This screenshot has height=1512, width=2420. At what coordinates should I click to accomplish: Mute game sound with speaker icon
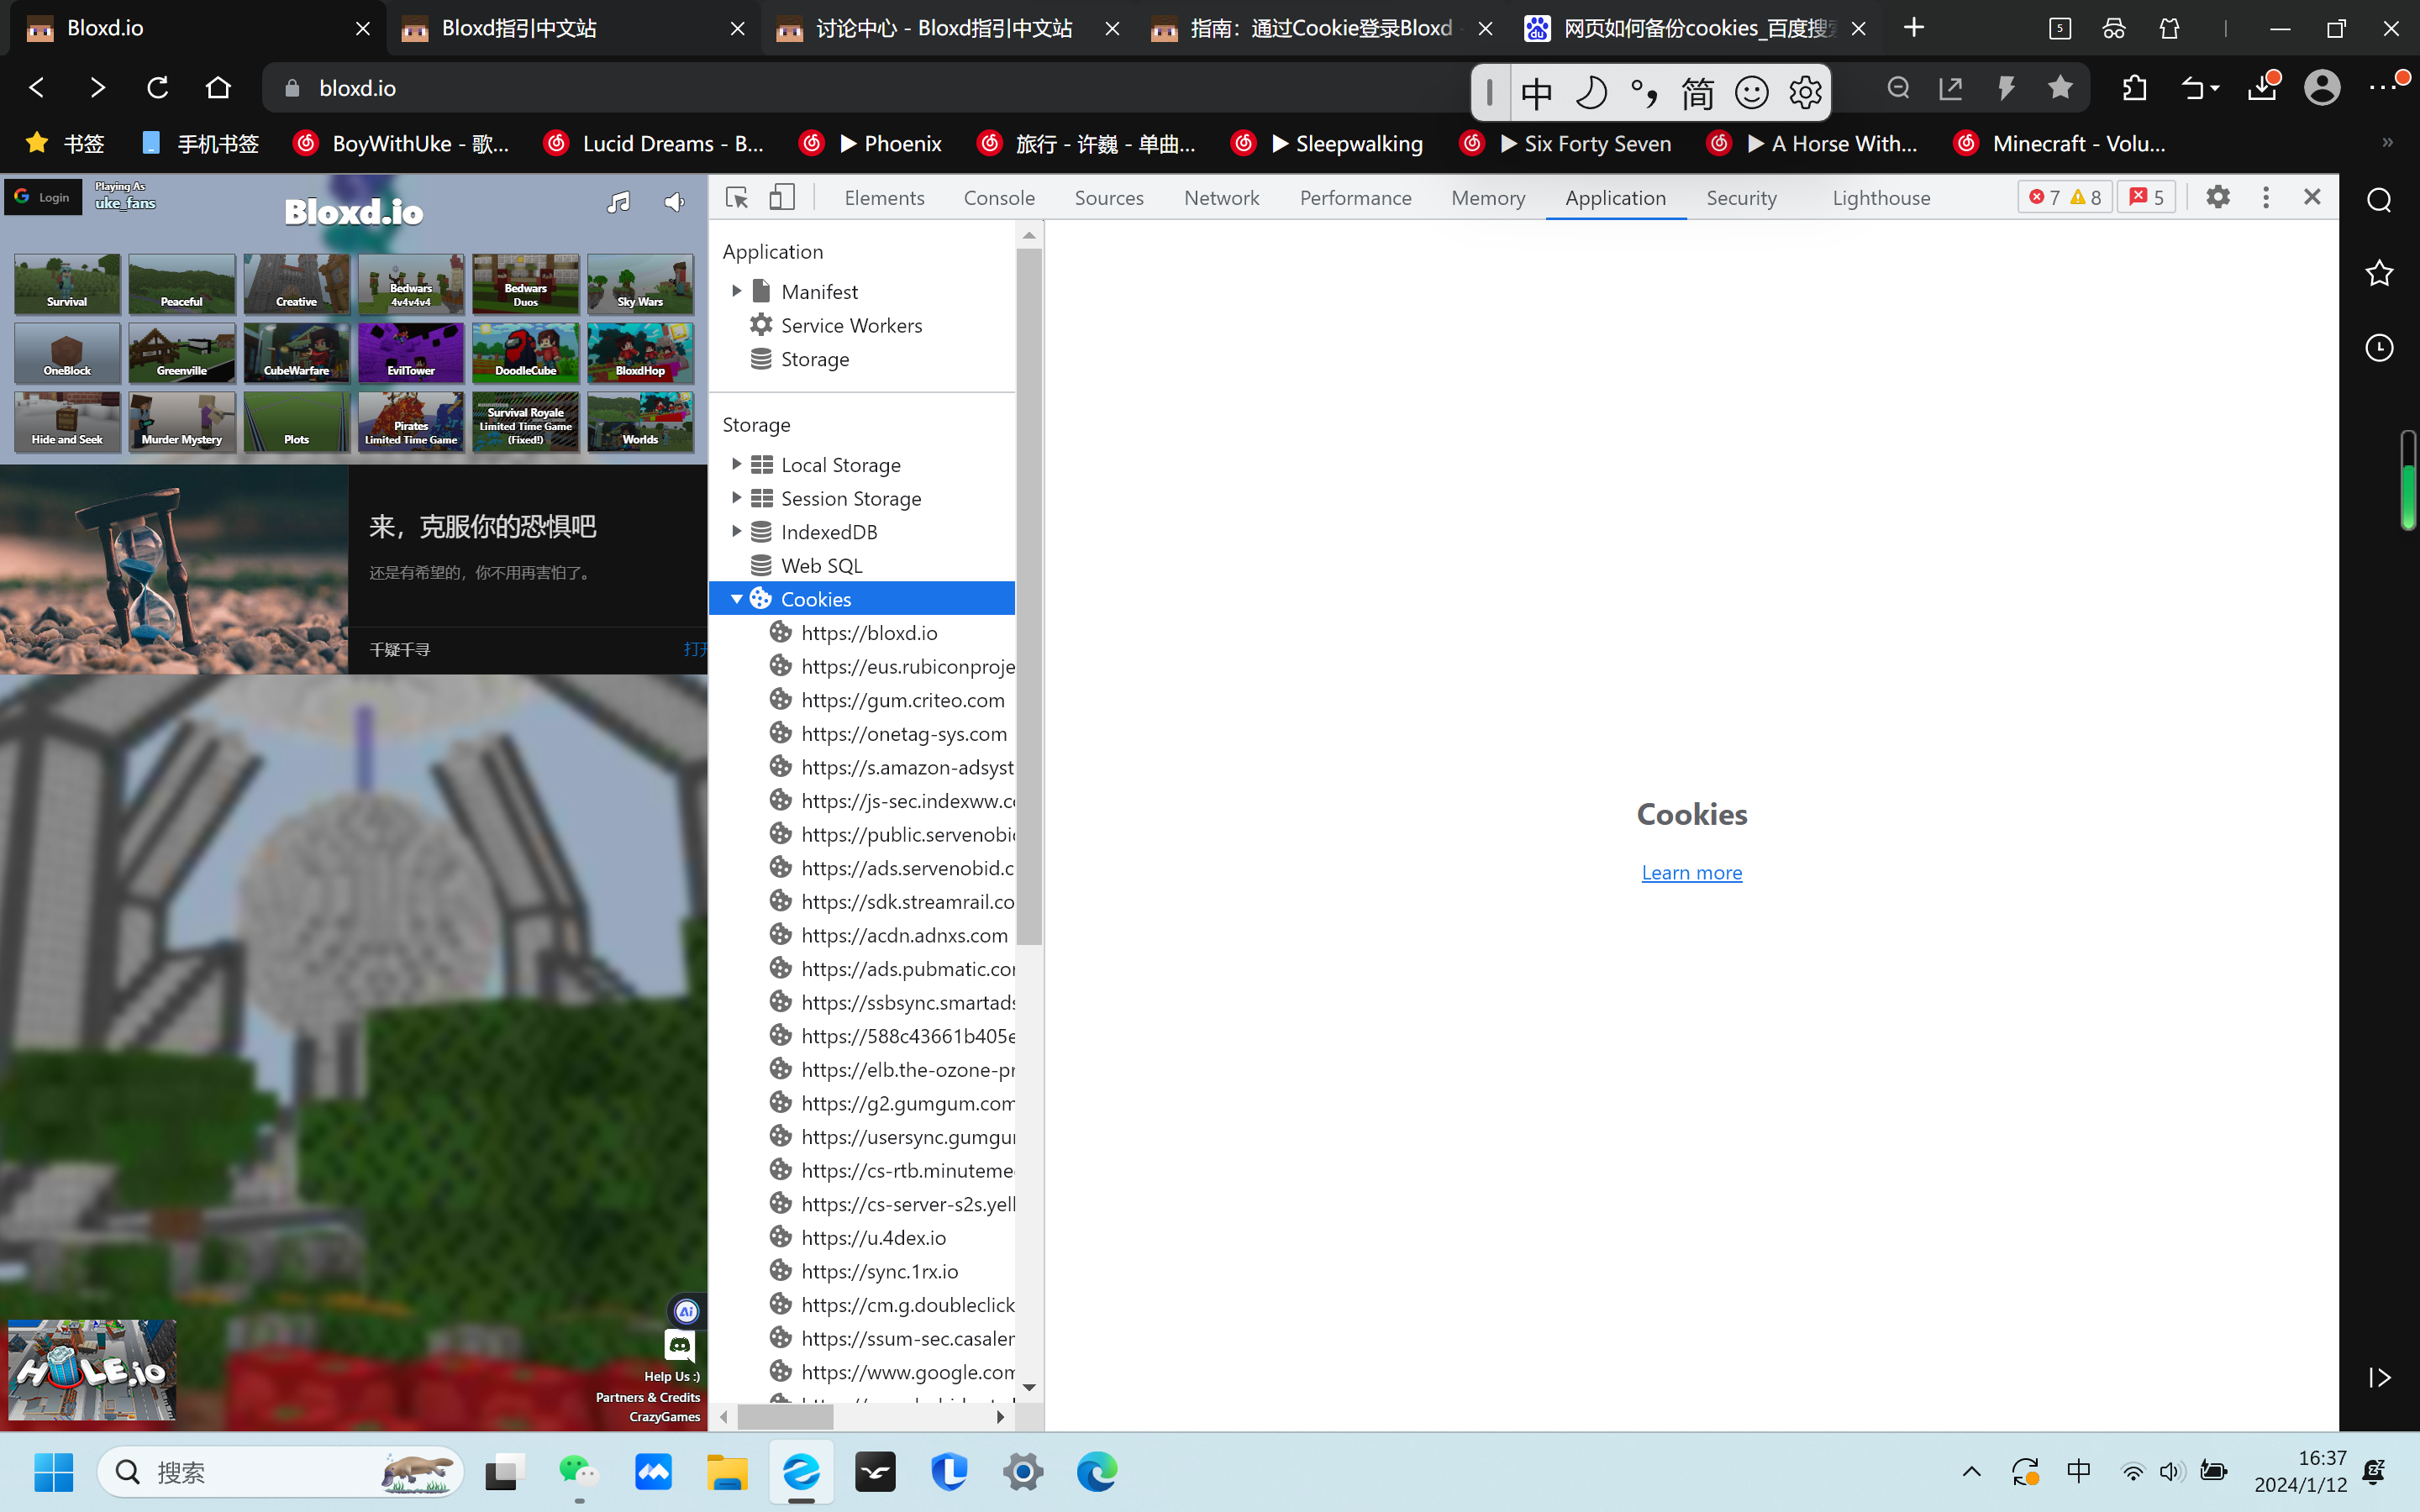(675, 203)
